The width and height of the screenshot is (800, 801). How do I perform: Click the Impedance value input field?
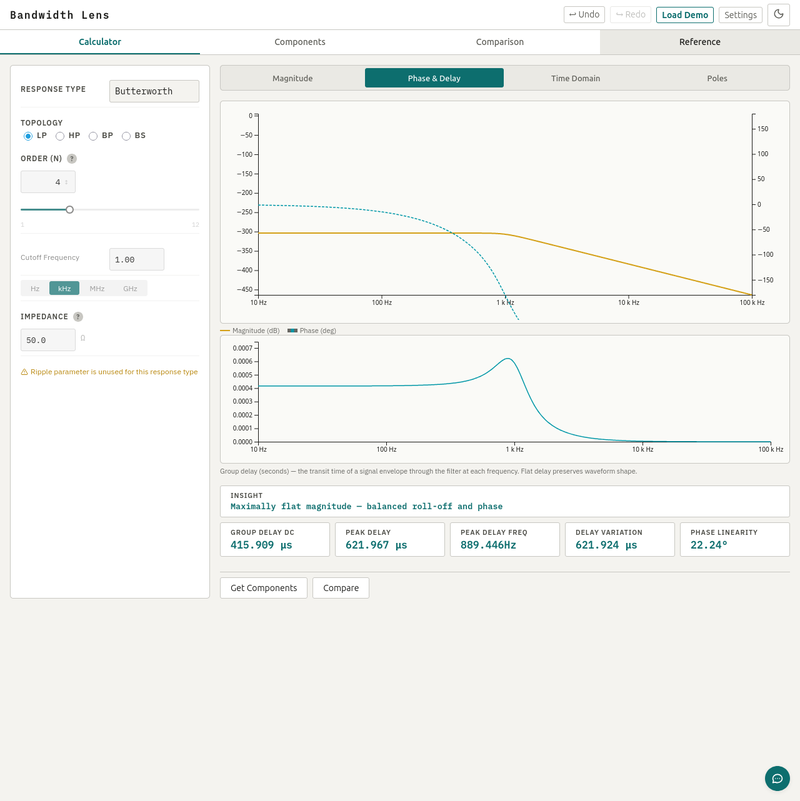click(x=48, y=340)
